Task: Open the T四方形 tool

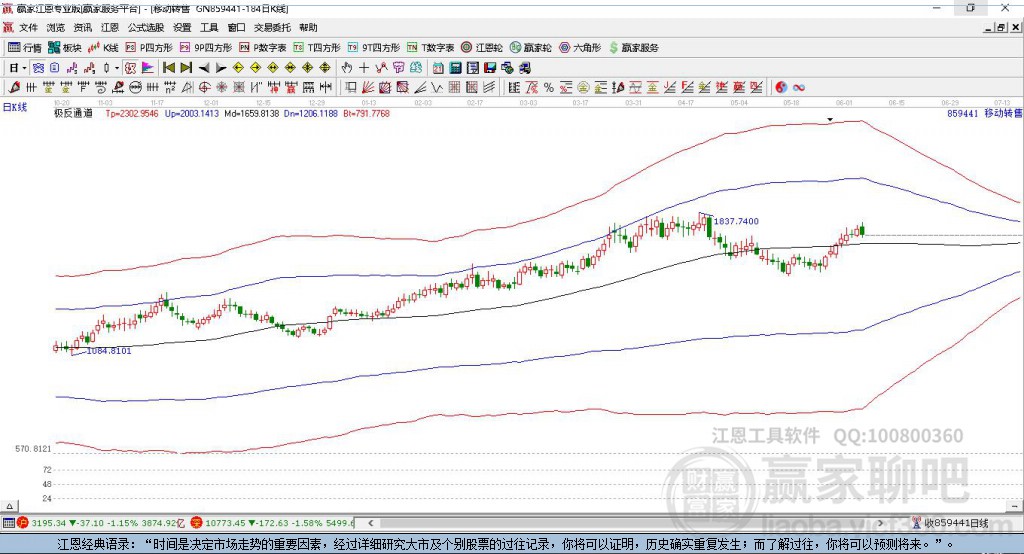Action: coord(317,48)
